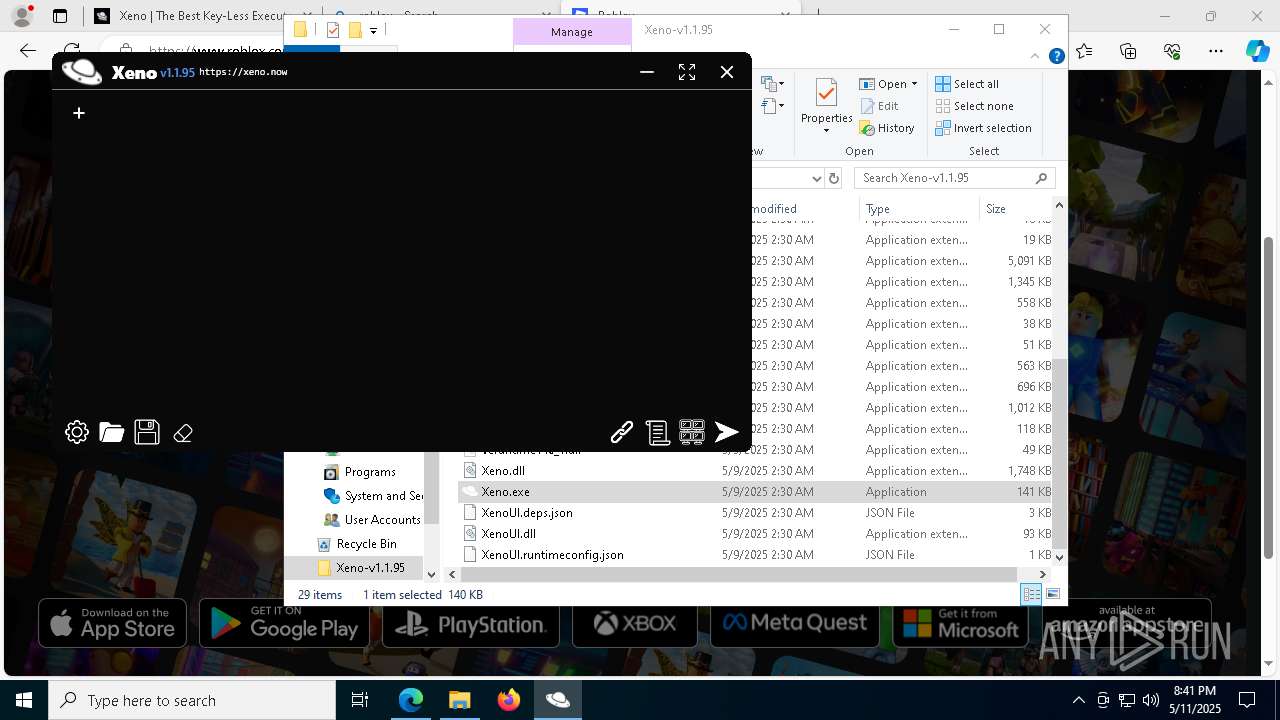Viewport: 1280px width, 720px height.
Task: Click App Store download badge
Action: [112, 623]
